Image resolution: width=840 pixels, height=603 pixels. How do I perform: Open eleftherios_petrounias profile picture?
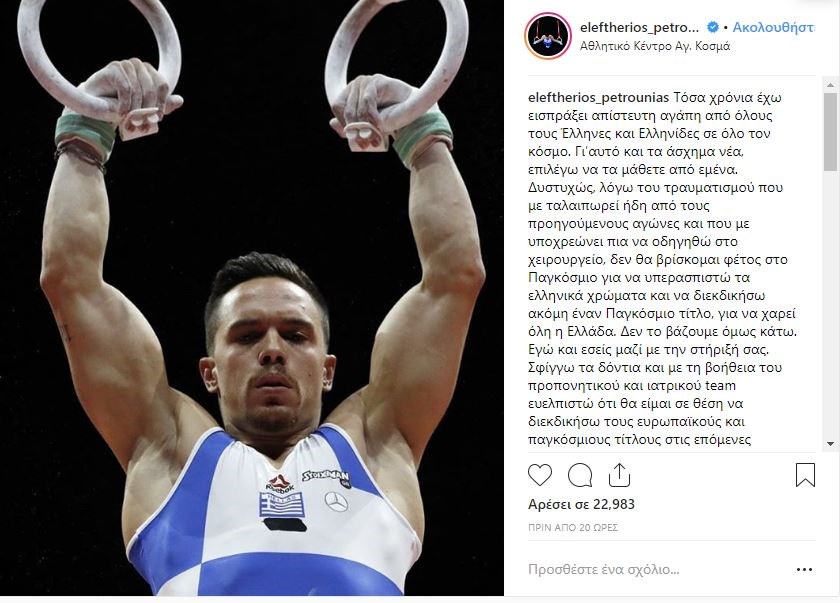tap(548, 36)
